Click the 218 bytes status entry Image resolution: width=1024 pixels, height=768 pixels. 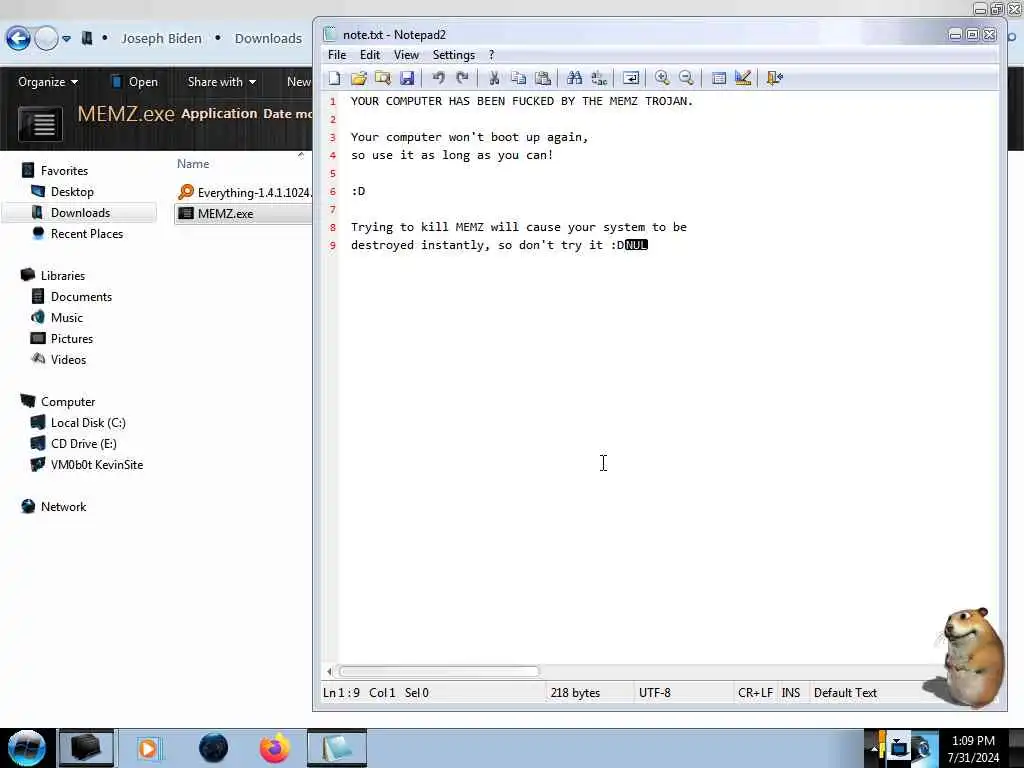575,692
